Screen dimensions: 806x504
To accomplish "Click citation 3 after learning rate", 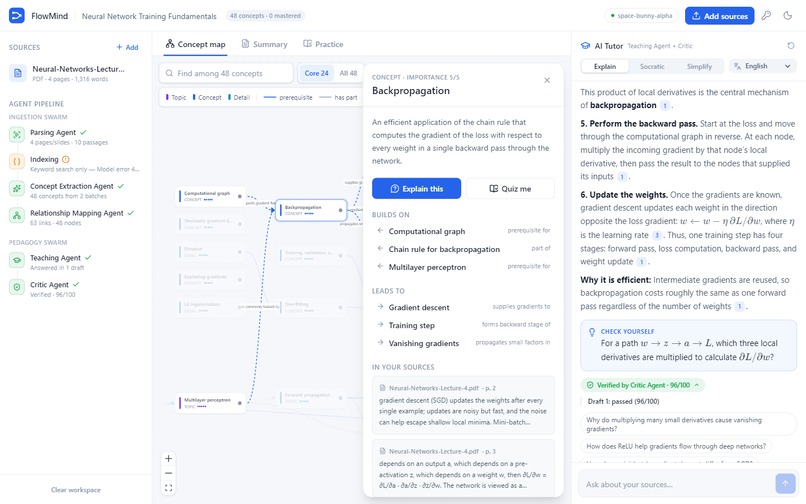I will click(x=656, y=236).
